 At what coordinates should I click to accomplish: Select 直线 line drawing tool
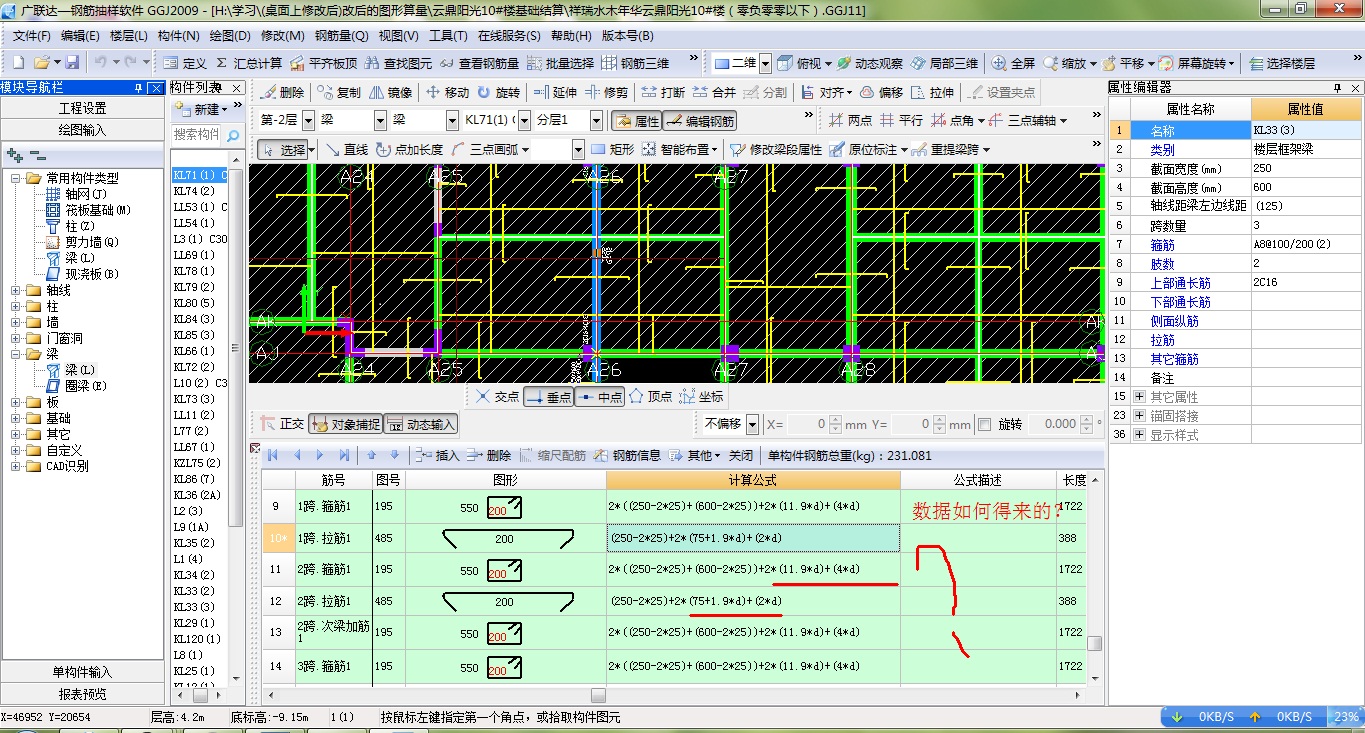346,149
